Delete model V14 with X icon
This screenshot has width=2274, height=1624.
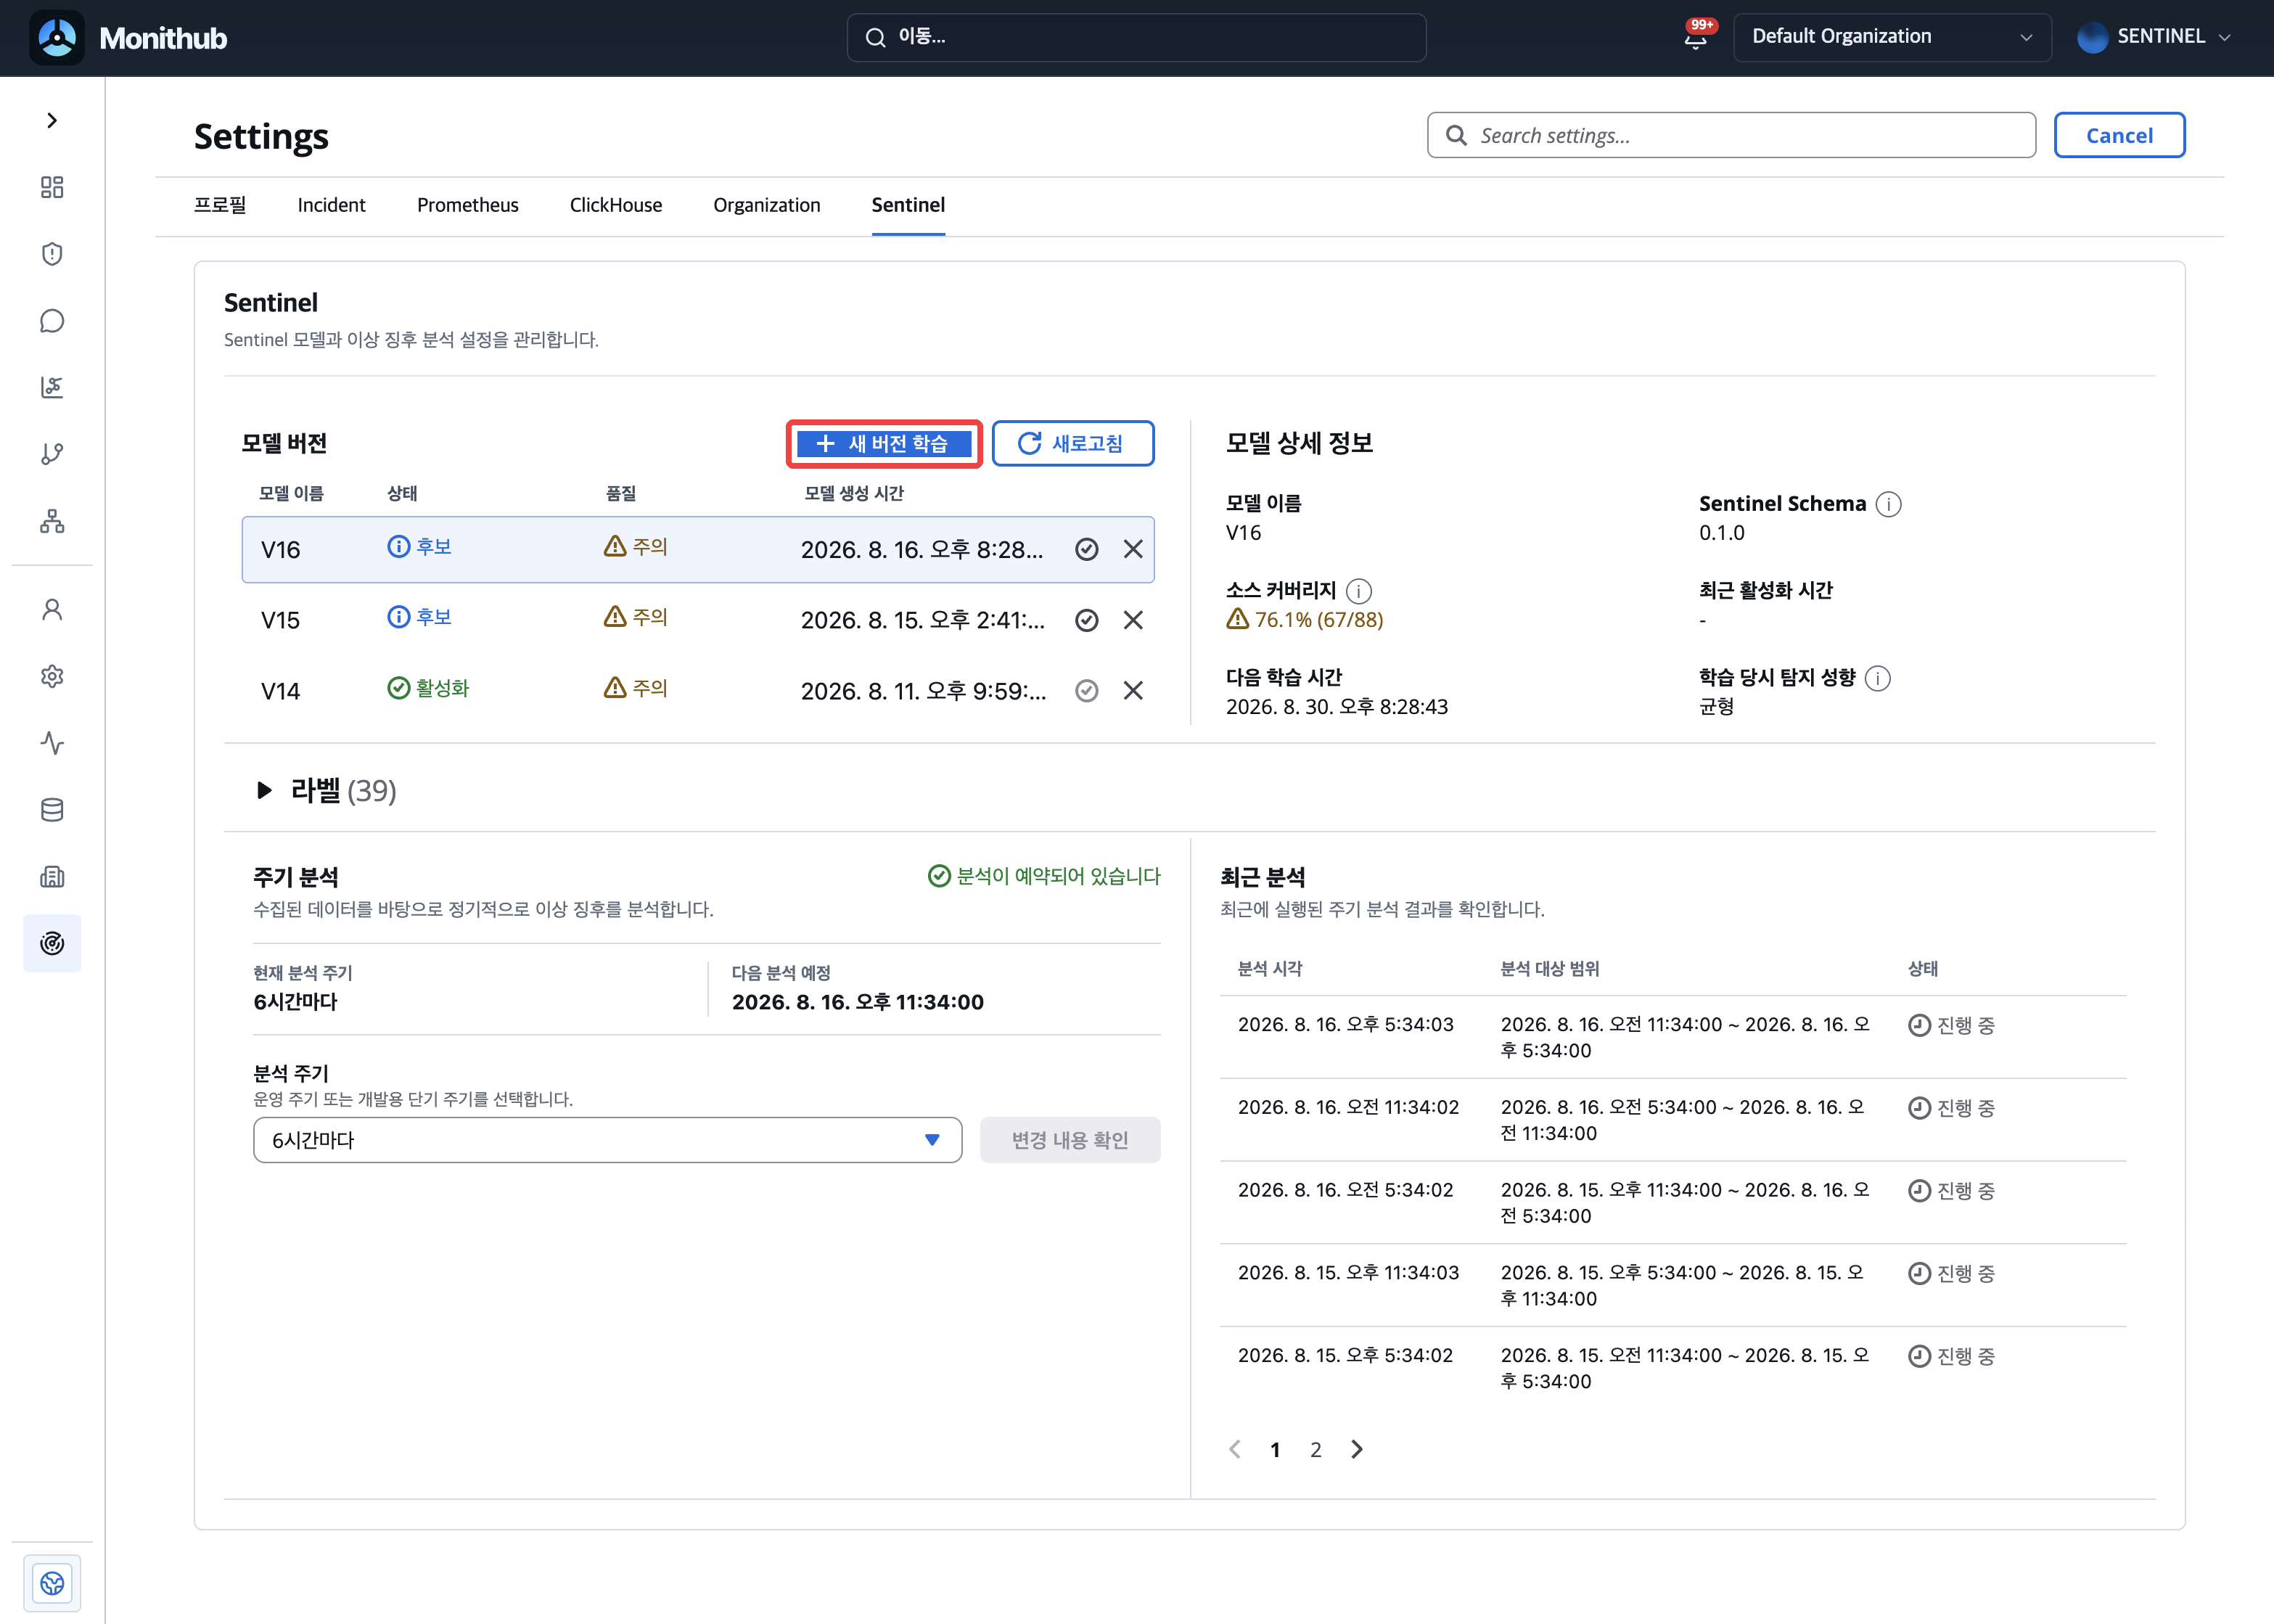click(x=1133, y=691)
